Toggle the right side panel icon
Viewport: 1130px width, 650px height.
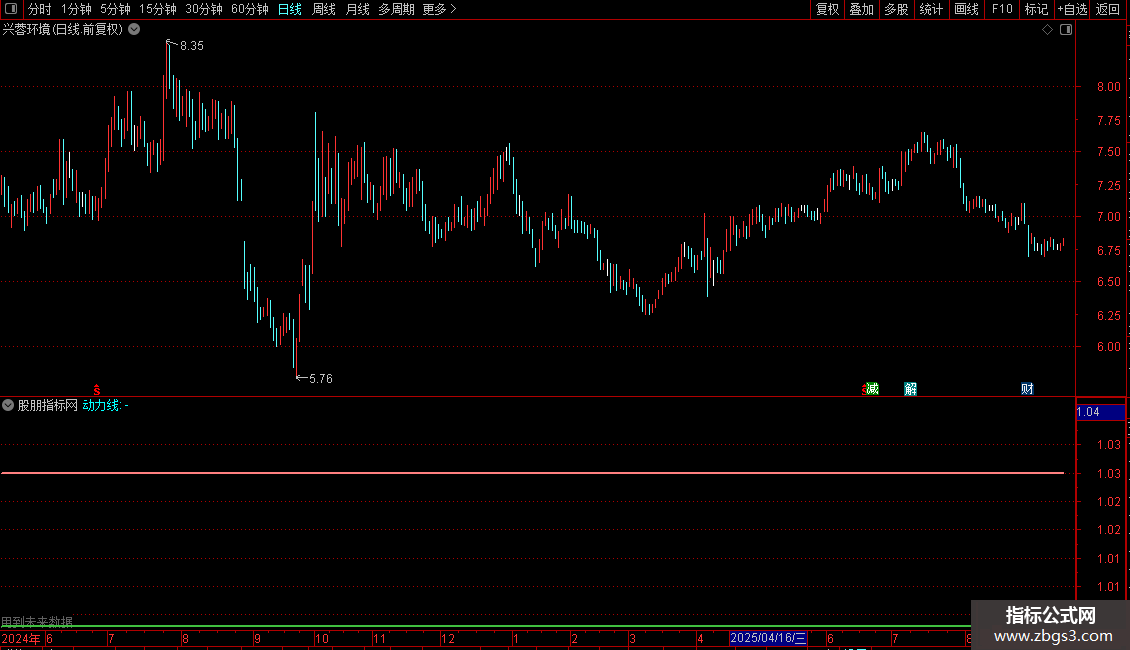[1066, 30]
